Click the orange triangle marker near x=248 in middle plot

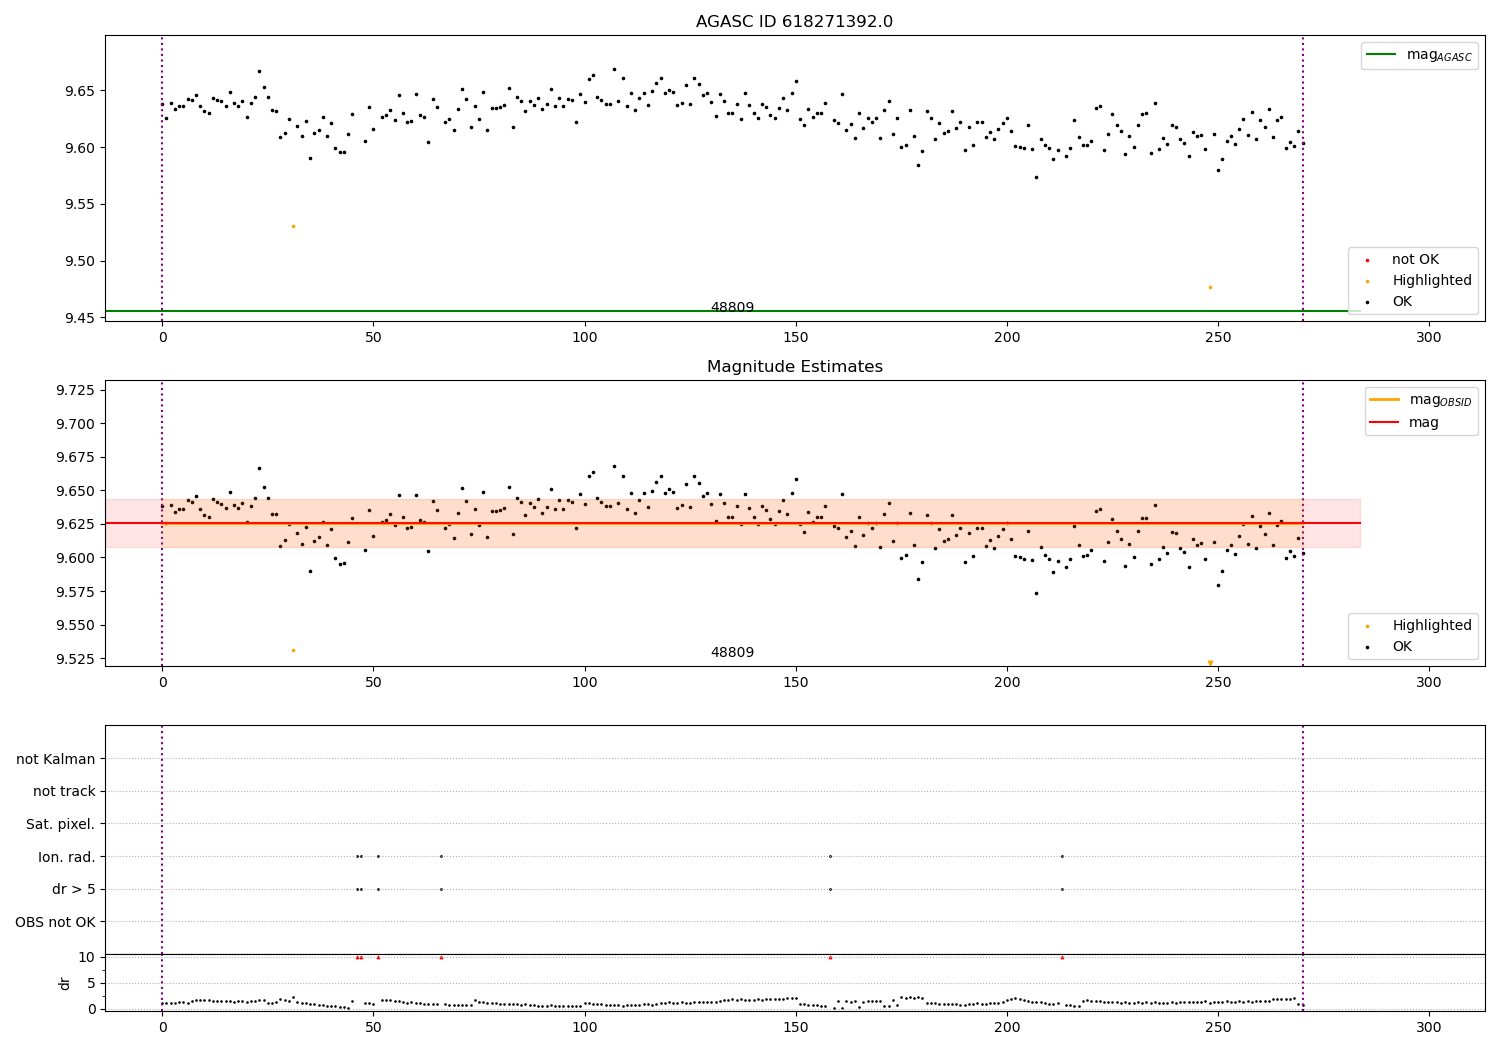click(1210, 663)
